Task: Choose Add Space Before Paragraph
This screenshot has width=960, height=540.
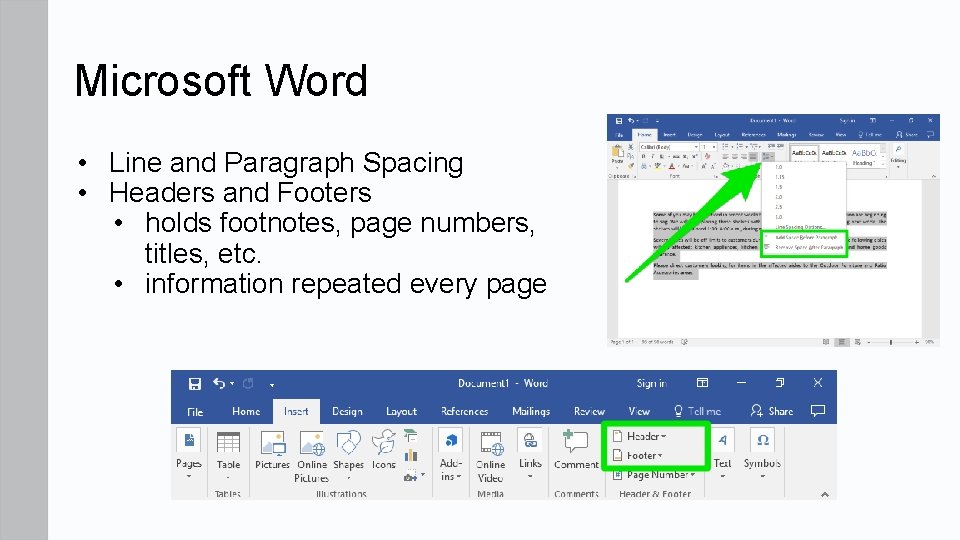Action: coord(805,237)
